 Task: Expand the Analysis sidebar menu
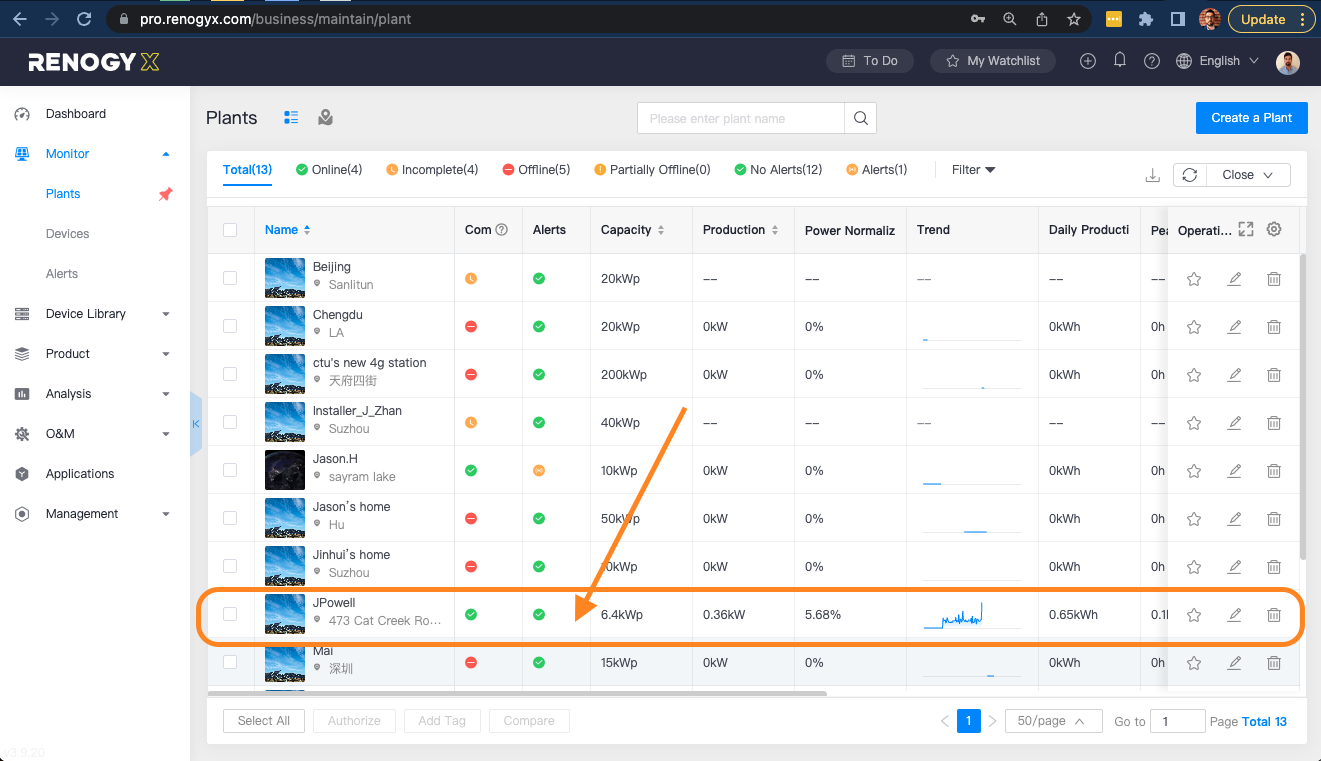166,394
